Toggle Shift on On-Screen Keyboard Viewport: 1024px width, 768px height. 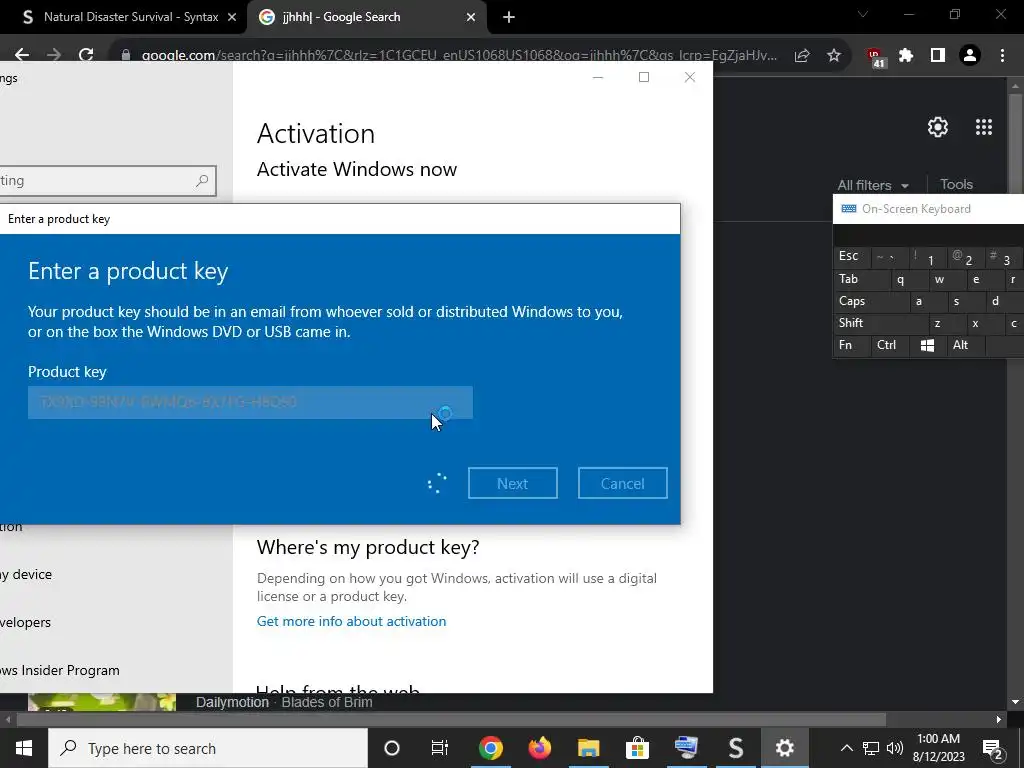point(880,323)
